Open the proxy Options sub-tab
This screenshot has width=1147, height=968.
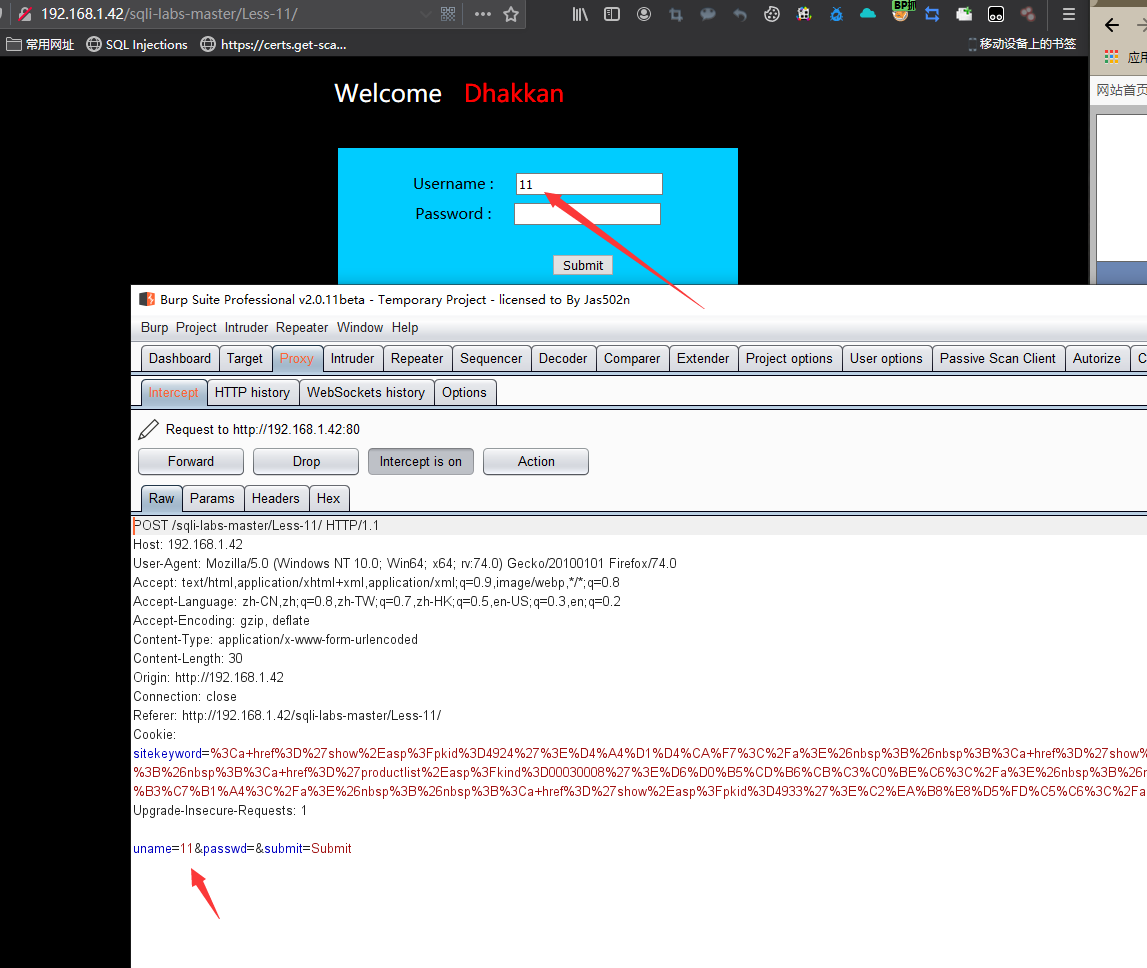464,392
